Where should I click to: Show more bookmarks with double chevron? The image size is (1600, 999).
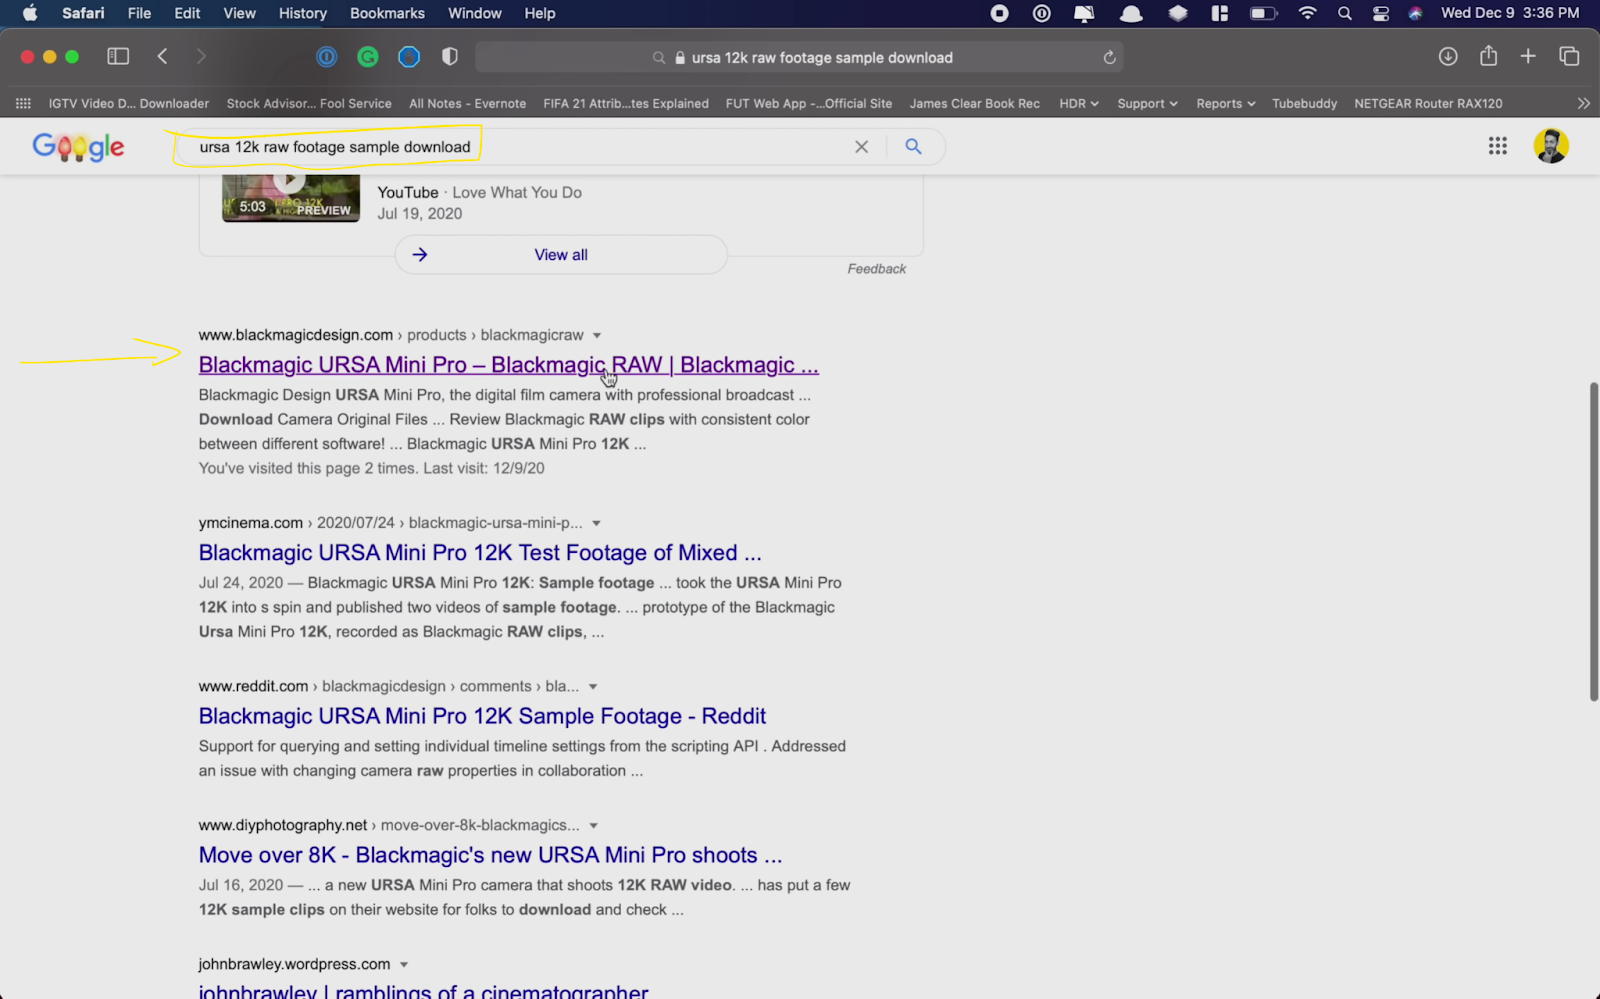pyautogui.click(x=1583, y=103)
